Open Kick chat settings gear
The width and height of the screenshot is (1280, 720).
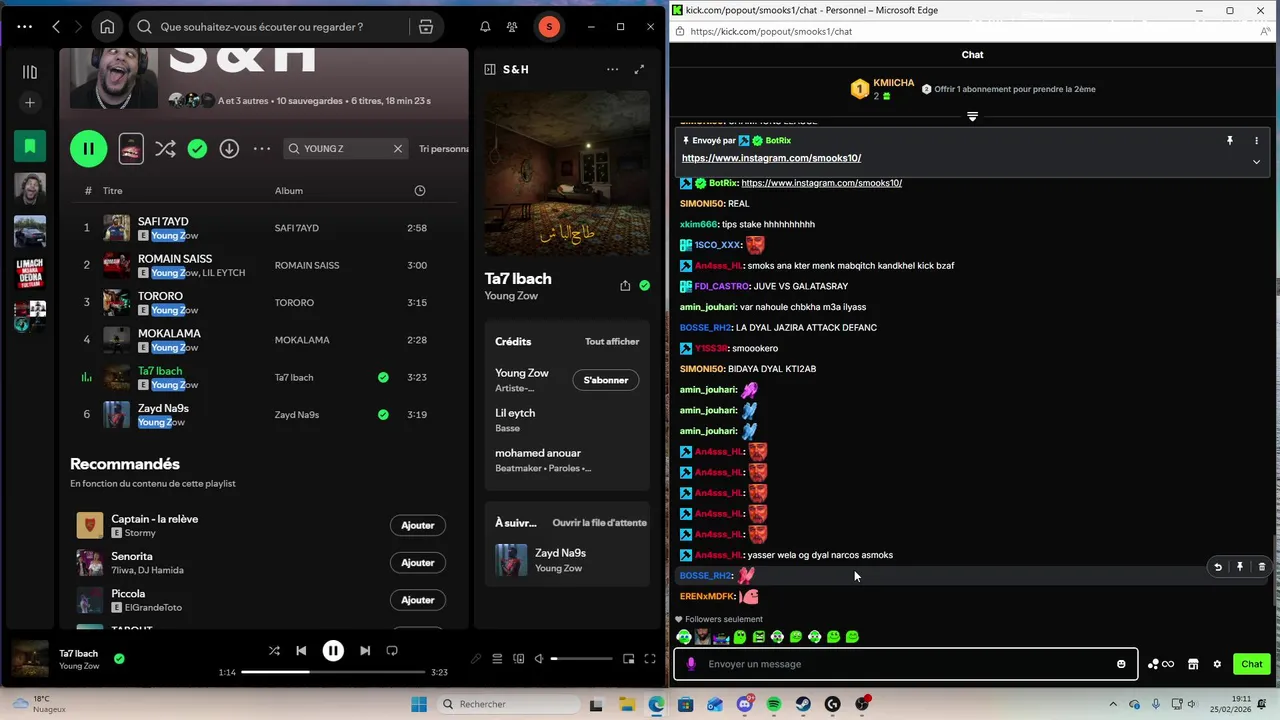(1217, 664)
